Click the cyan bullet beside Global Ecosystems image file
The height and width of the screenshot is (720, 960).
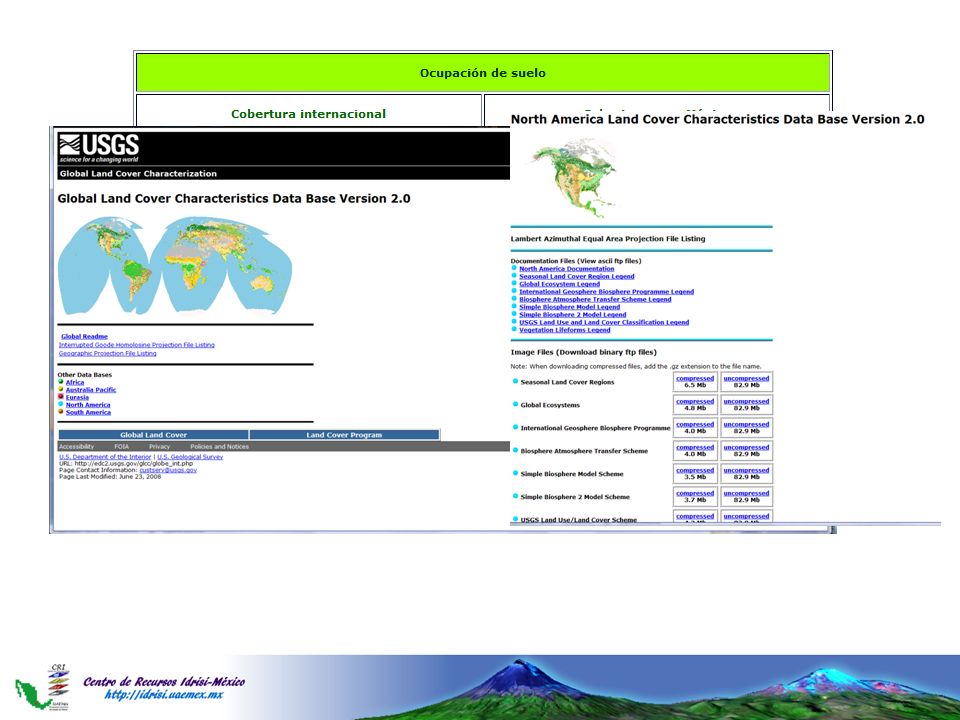[x=516, y=404]
